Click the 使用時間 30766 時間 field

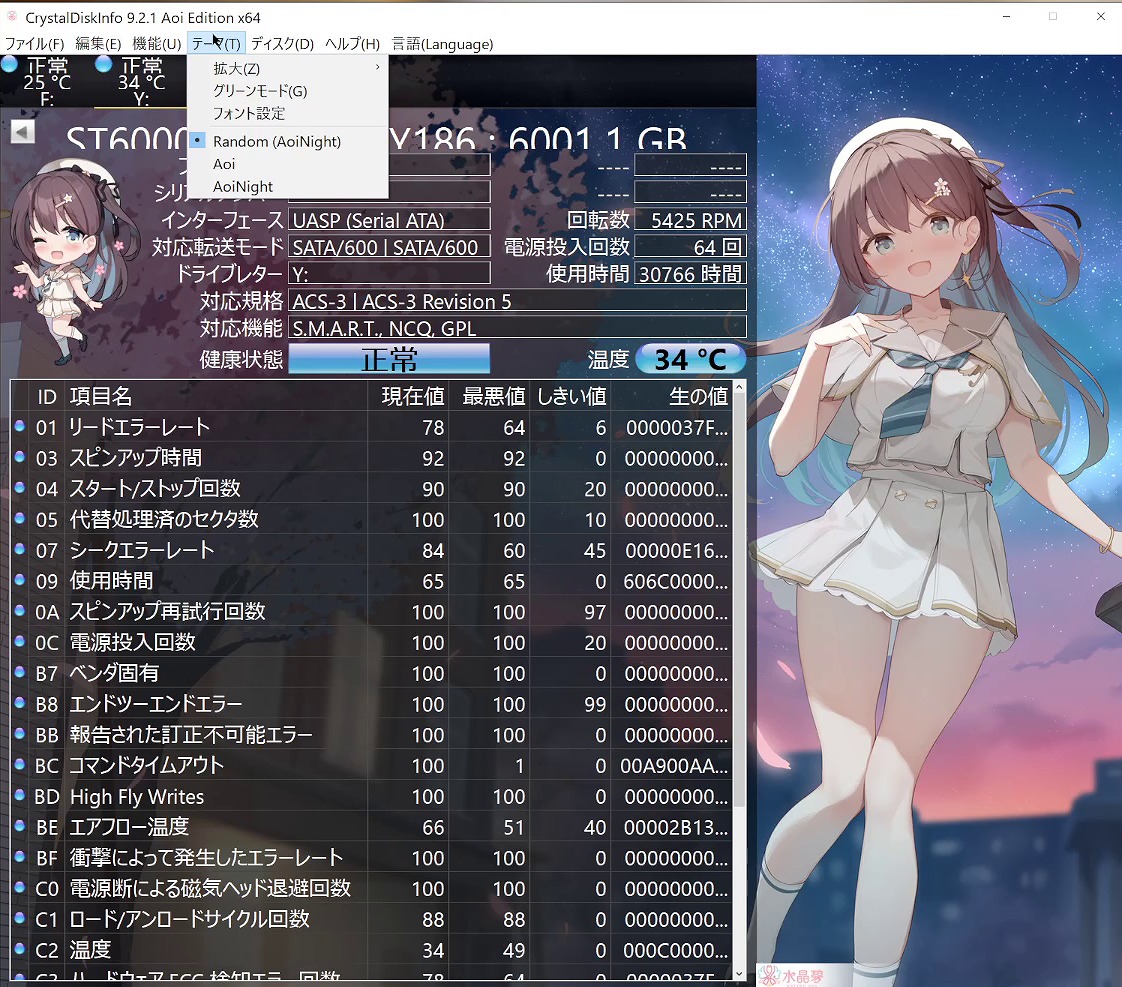(x=691, y=273)
